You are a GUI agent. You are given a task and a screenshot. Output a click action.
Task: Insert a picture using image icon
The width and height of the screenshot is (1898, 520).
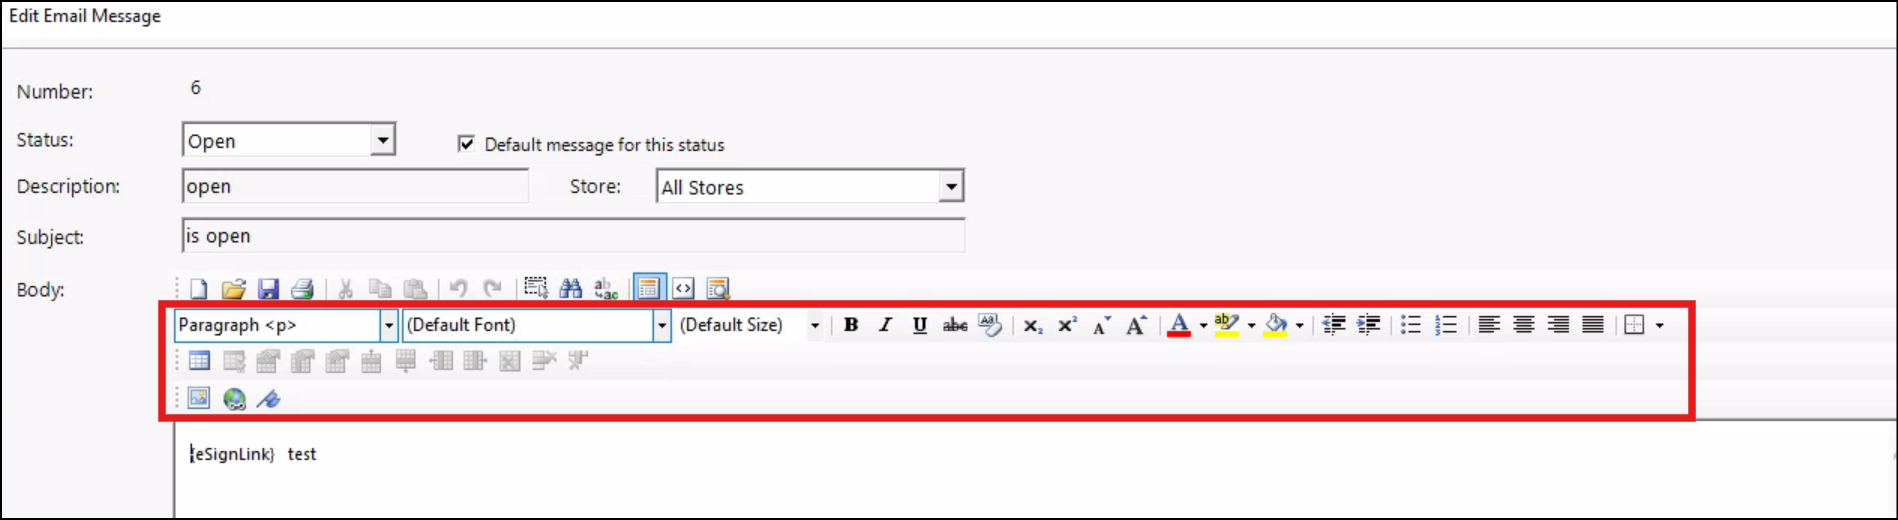coord(199,399)
